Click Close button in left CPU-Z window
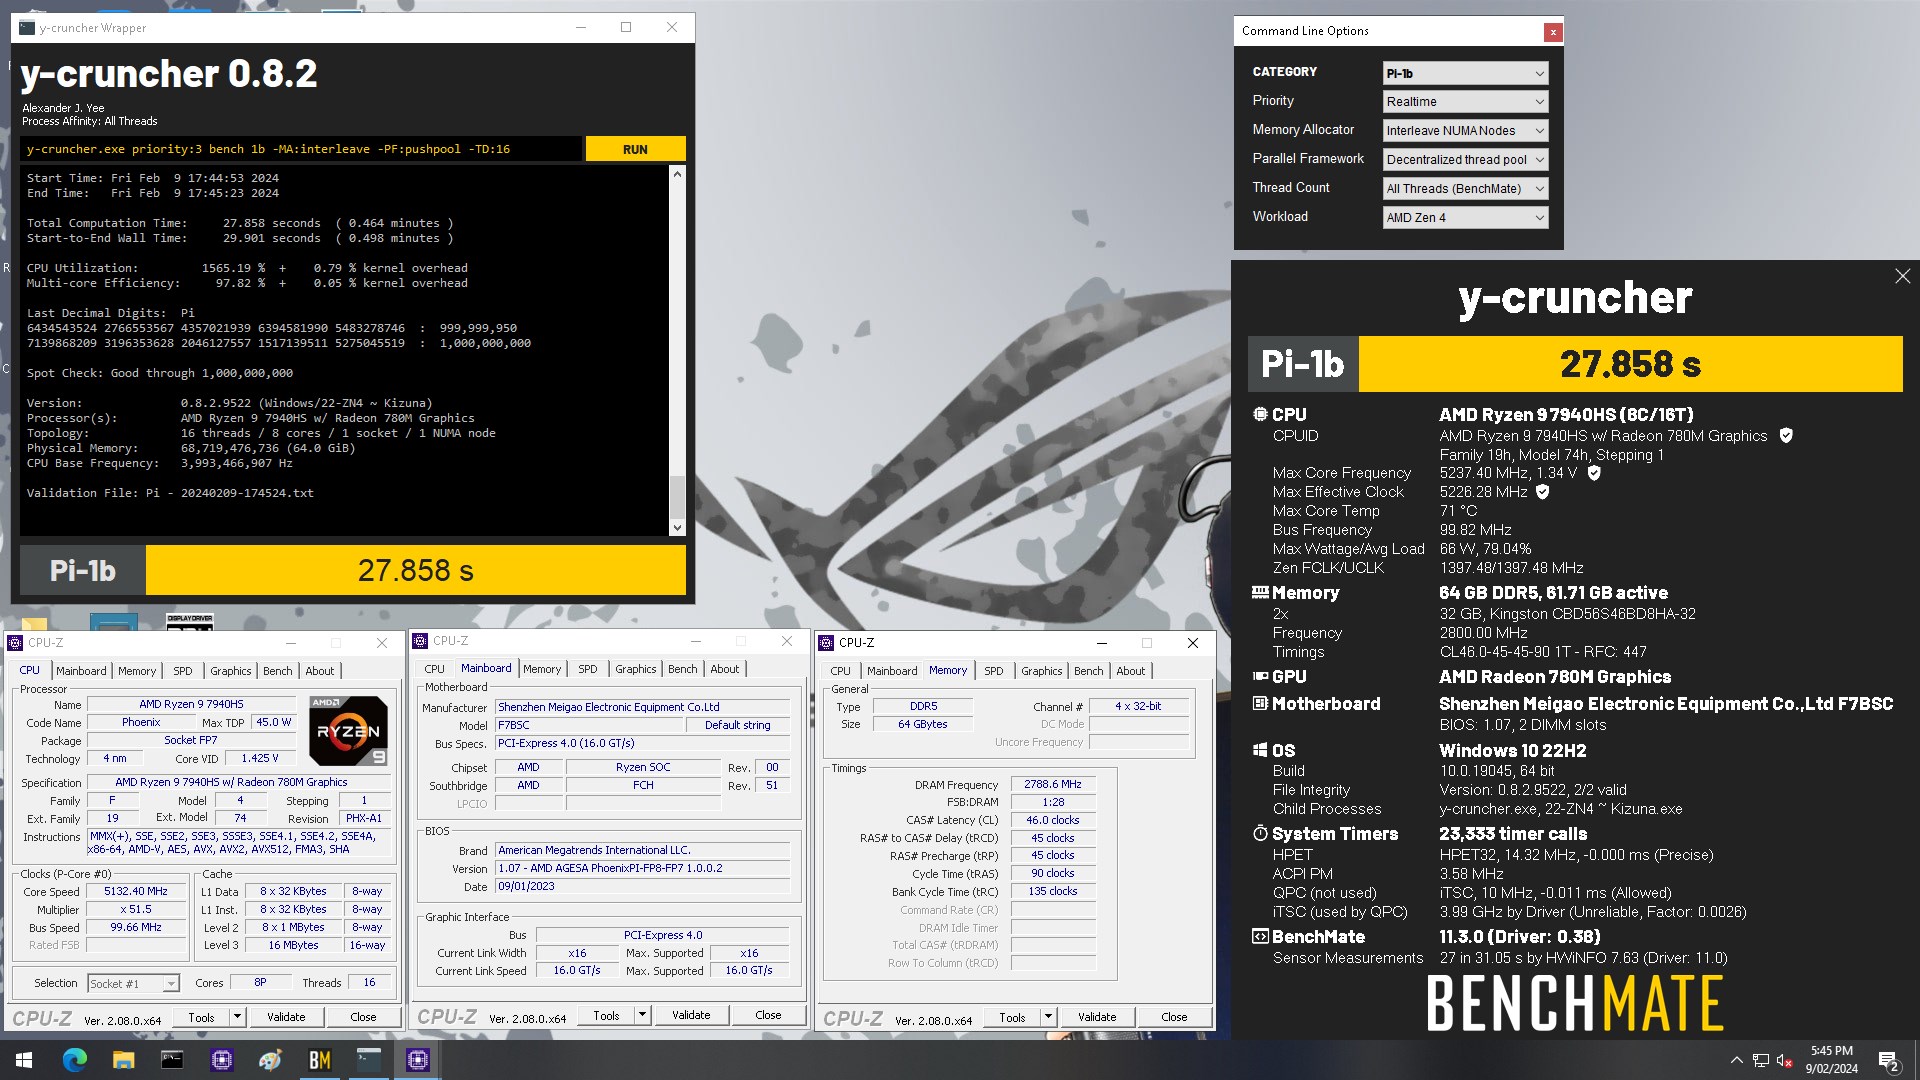Image resolution: width=1920 pixels, height=1080 pixels. point(363,1017)
